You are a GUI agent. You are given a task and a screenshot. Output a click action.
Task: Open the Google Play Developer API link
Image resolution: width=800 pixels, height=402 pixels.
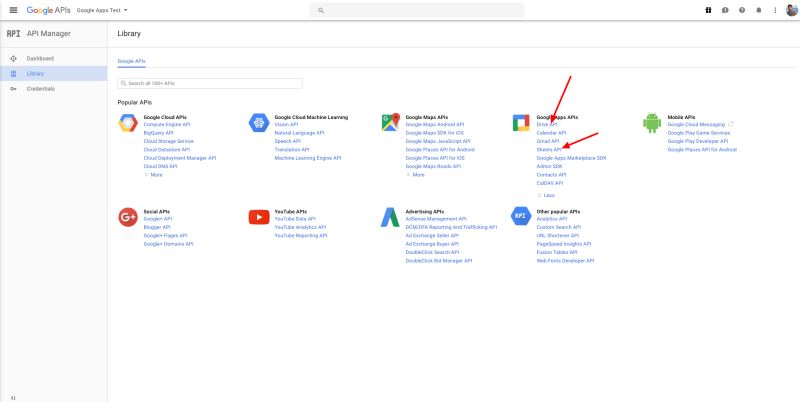pyautogui.click(x=698, y=141)
